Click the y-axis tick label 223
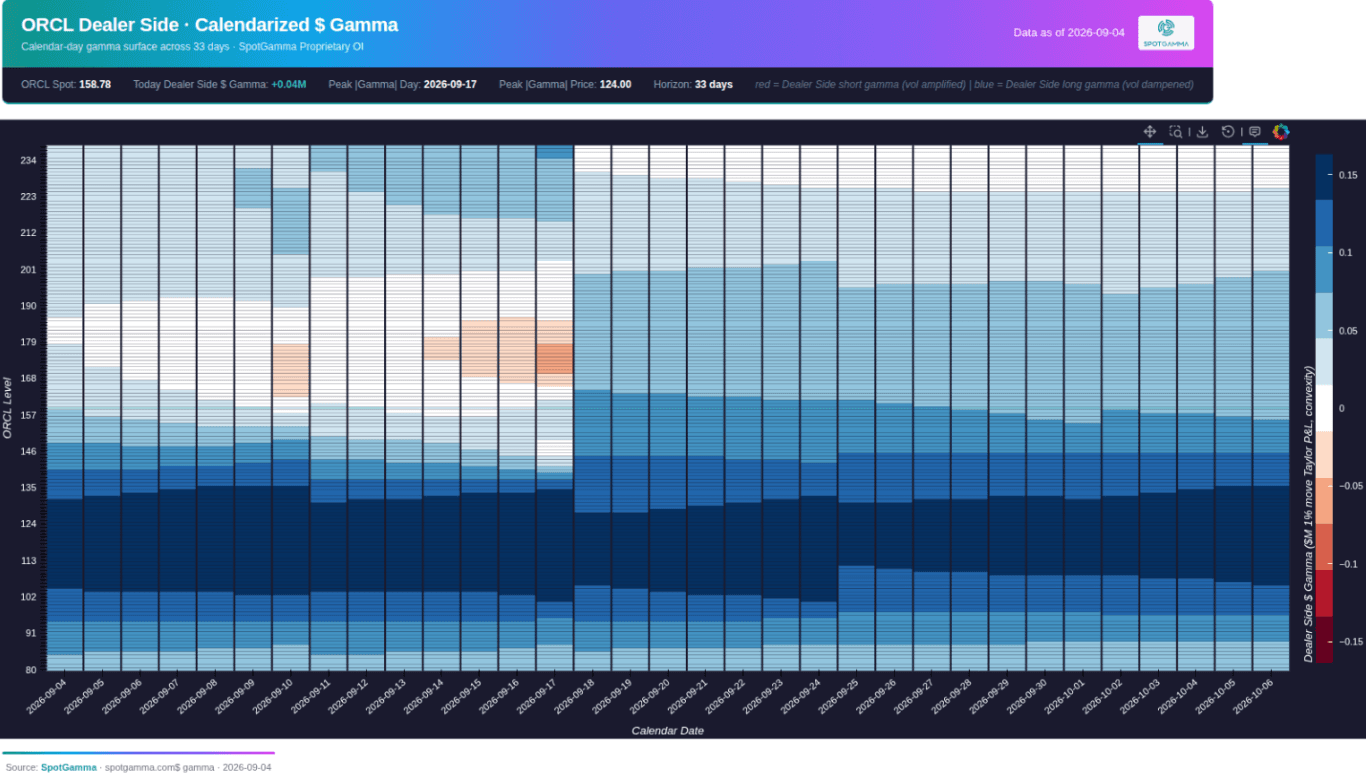1366x784 pixels. coord(28,196)
